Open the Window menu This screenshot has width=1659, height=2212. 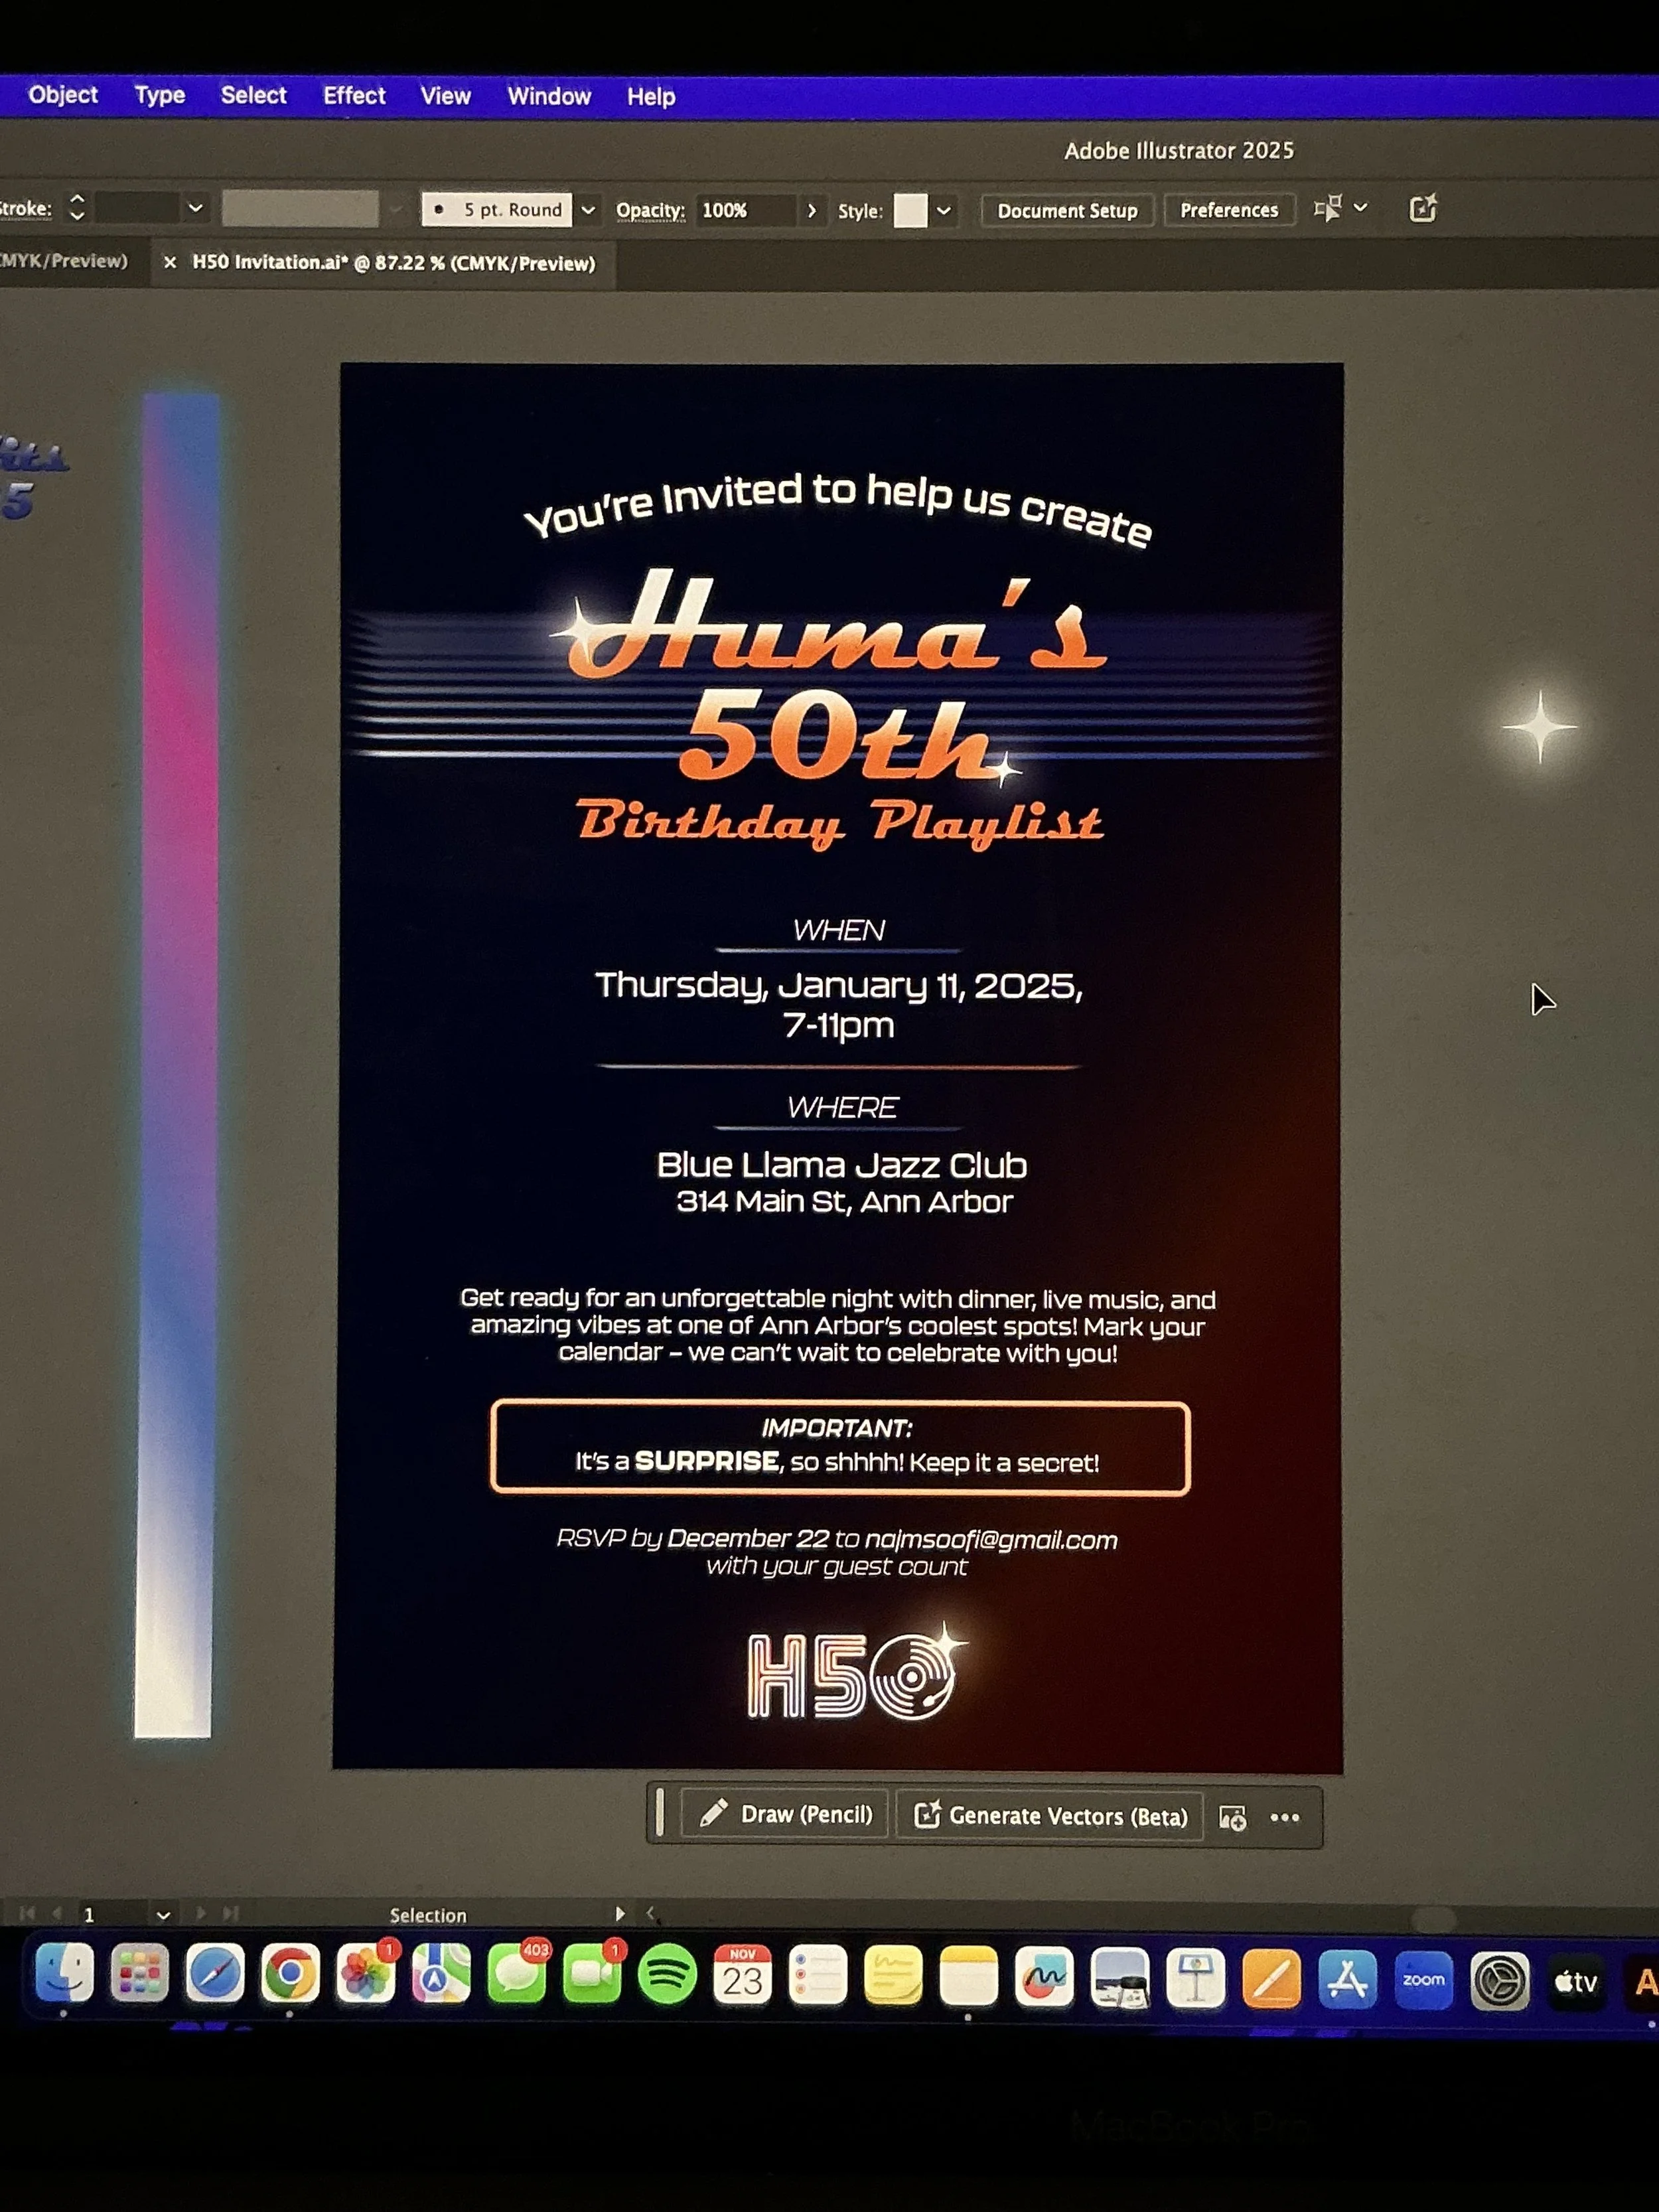pyautogui.click(x=549, y=97)
